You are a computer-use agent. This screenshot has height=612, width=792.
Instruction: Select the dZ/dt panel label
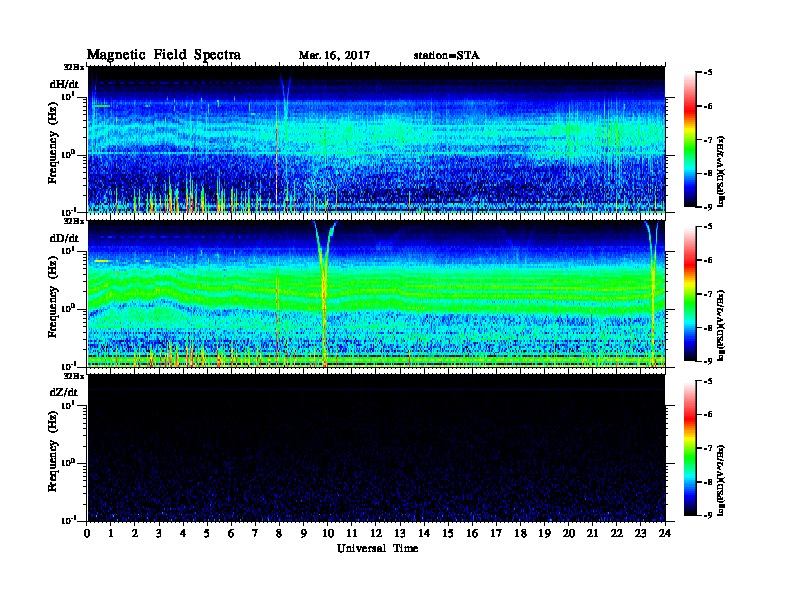(x=64, y=392)
